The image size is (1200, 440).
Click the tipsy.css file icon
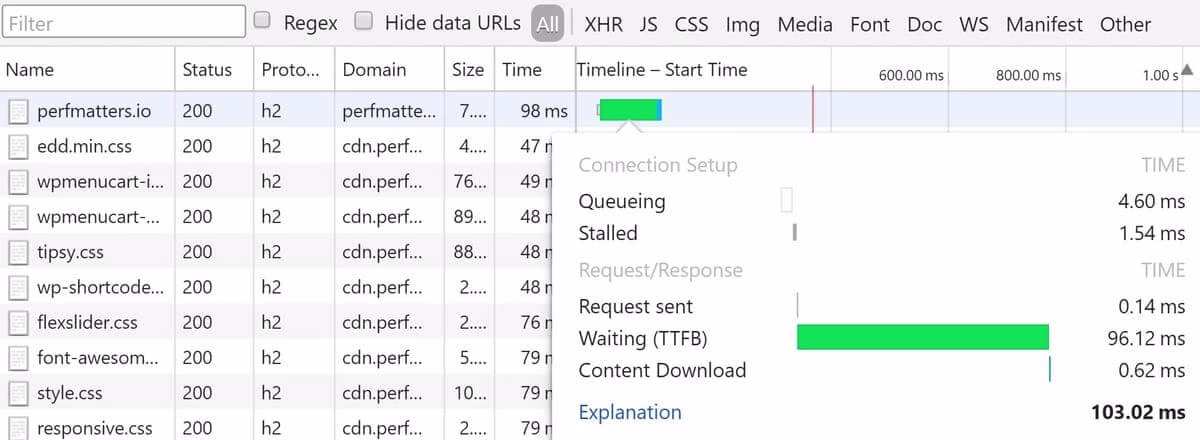point(19,251)
